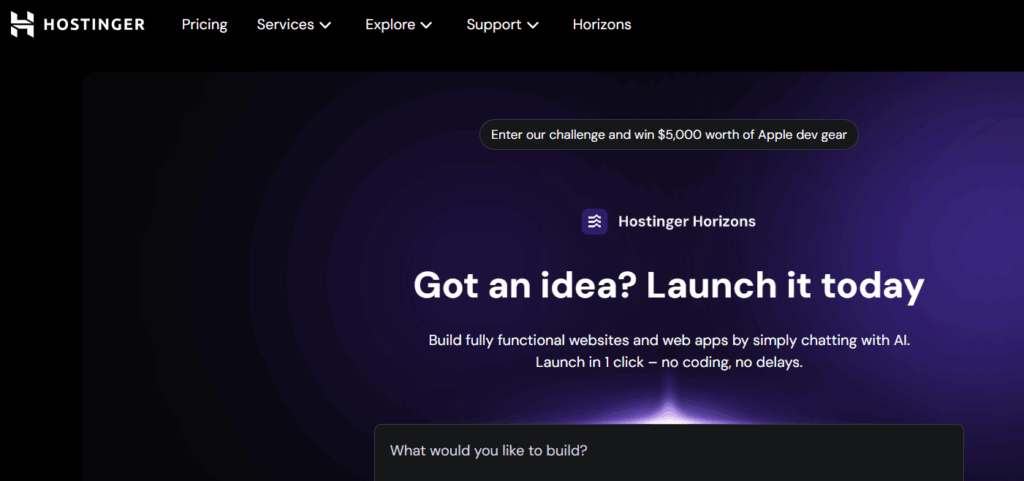Click the 'Build fully functional websites' description line
Screen dimensions: 1024x481
click(668, 340)
